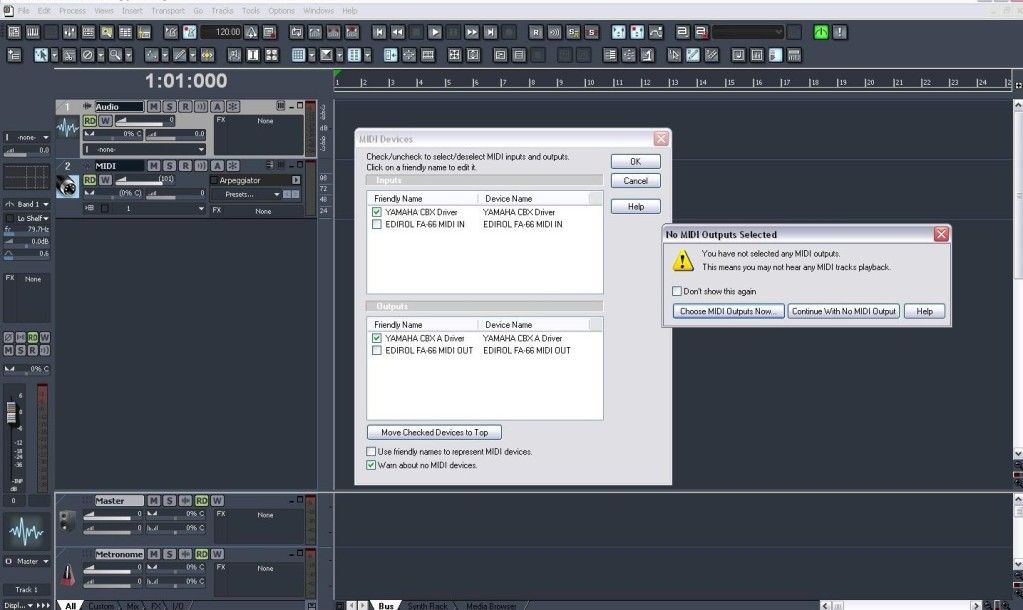The width and height of the screenshot is (1023, 610).
Task: Arm the Audio track for recording
Action: 185,106
